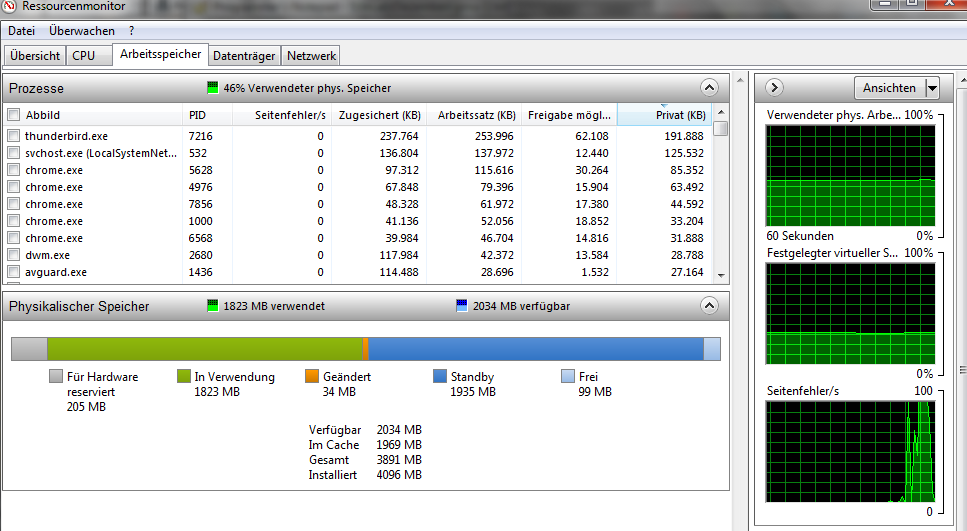967x531 pixels.
Task: Open the Ansichten dropdown arrow
Action: (932, 88)
